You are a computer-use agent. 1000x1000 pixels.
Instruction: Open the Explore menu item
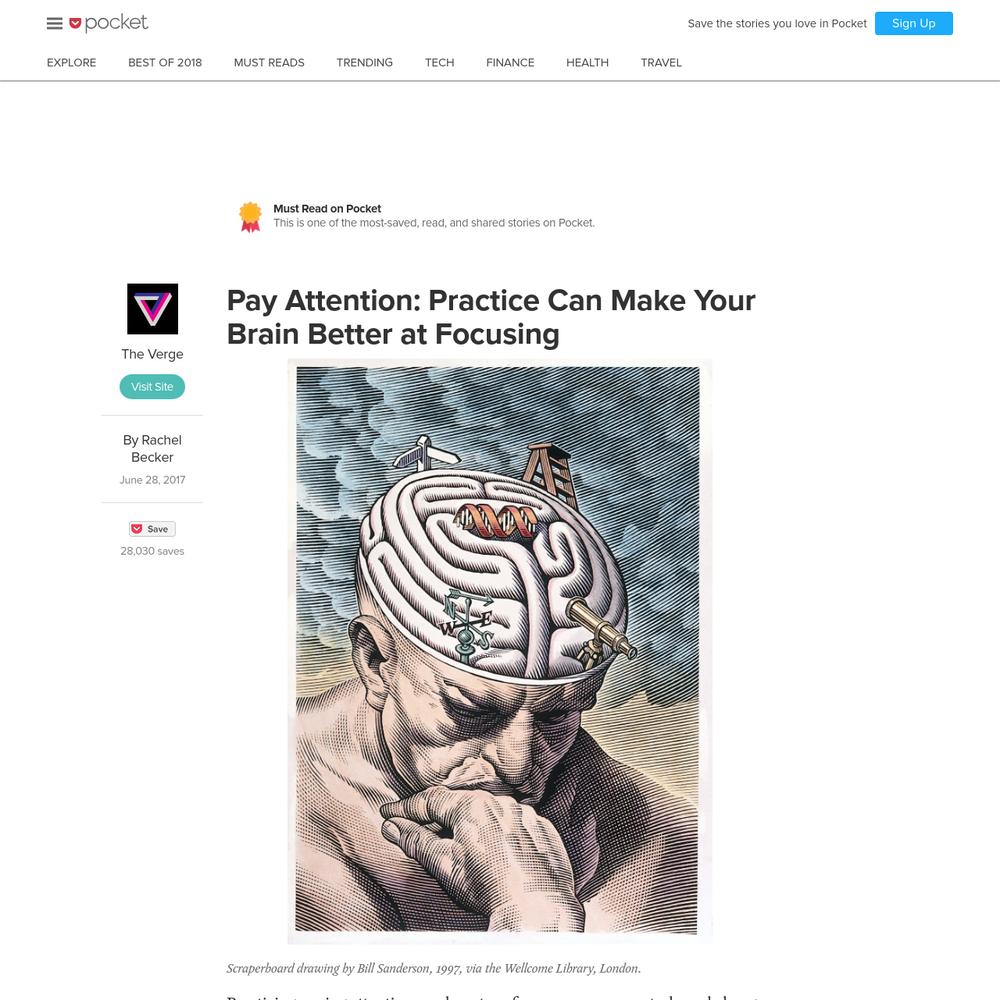tap(71, 62)
